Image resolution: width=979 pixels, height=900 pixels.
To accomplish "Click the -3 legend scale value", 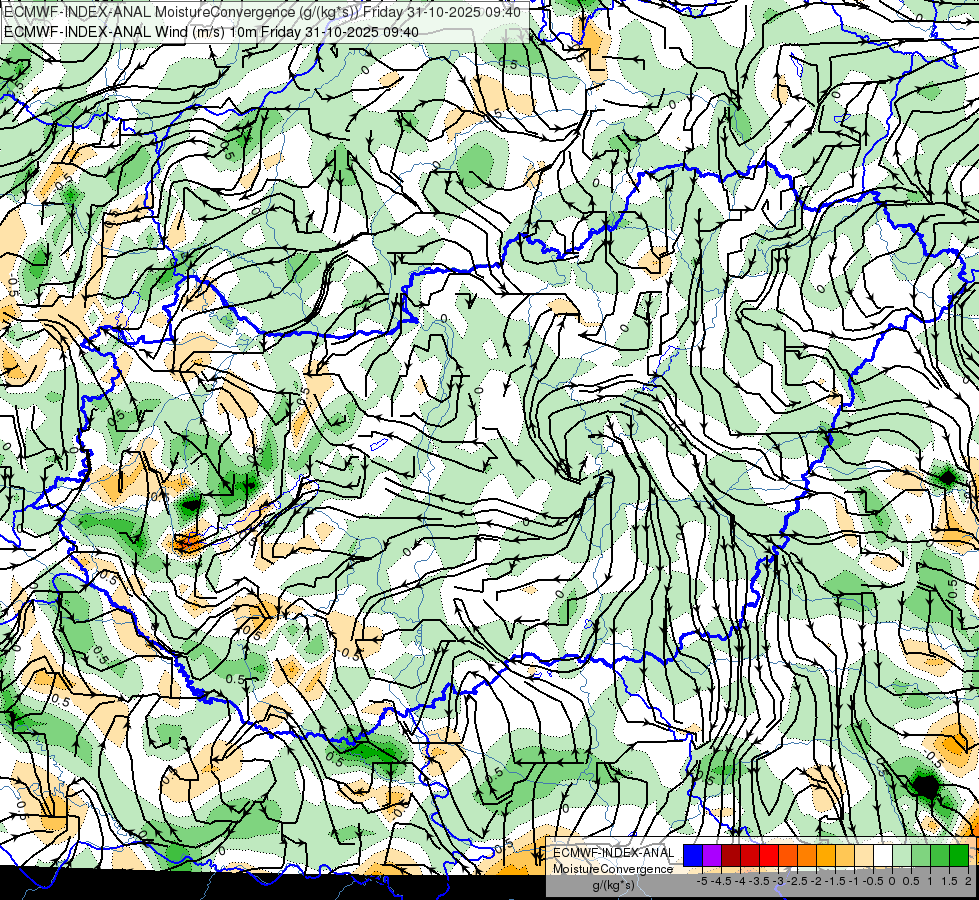I will [x=779, y=881].
